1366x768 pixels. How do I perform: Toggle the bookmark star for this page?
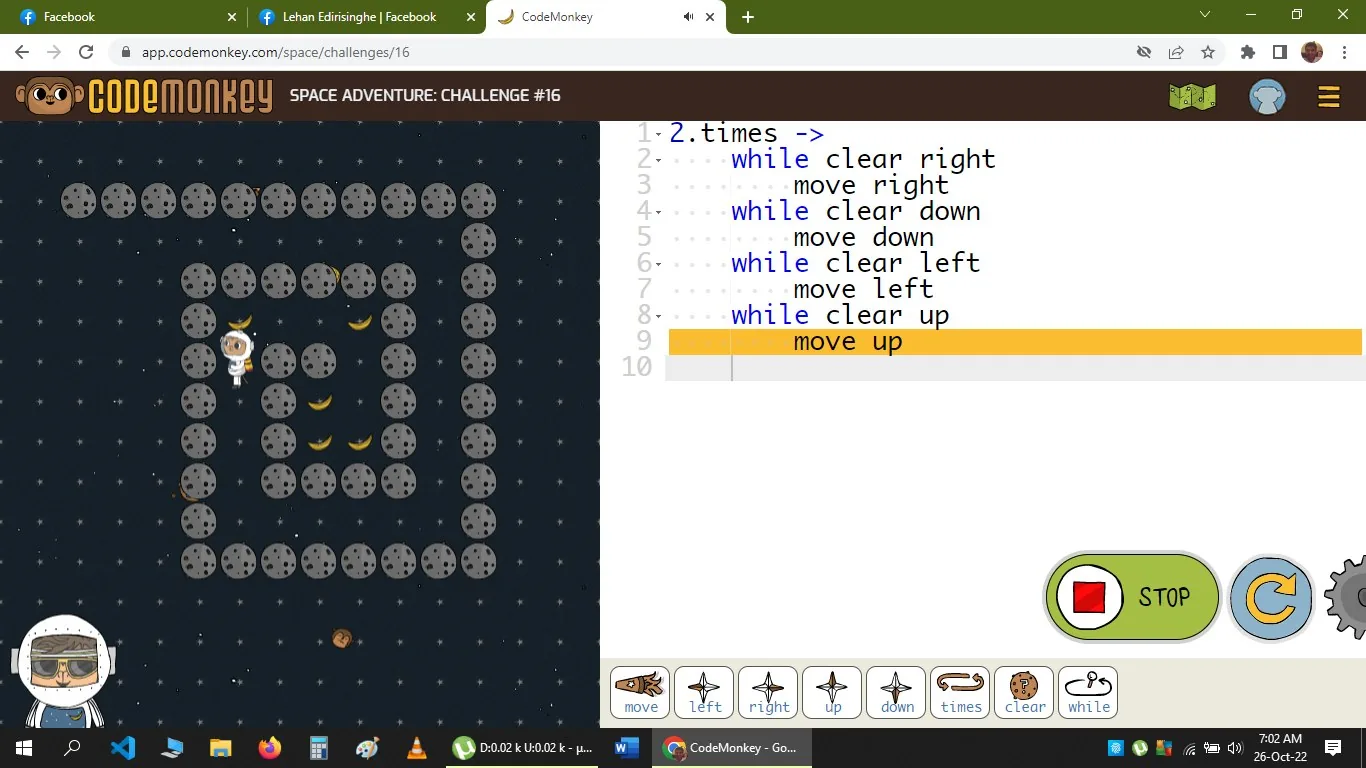click(x=1209, y=52)
